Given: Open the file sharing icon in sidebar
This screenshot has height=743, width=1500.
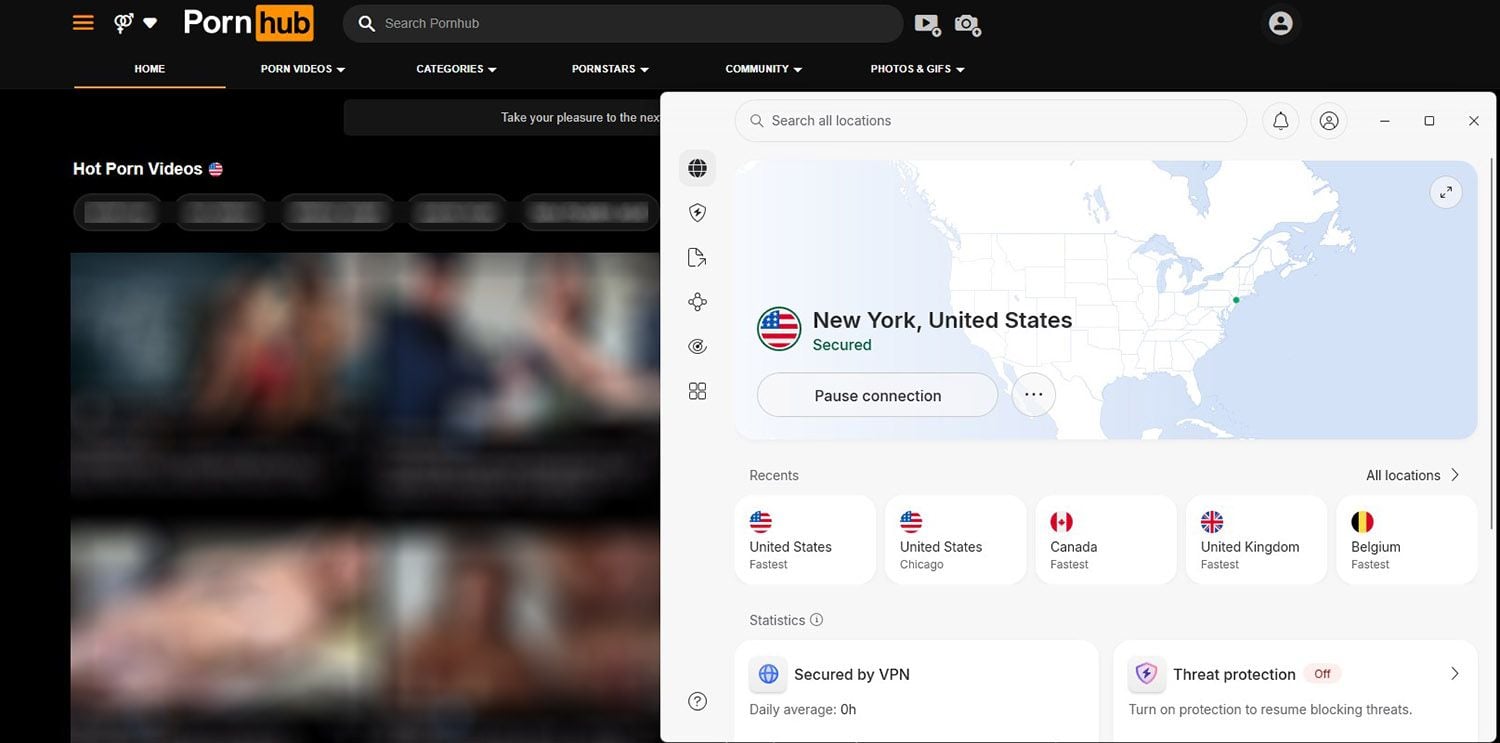Looking at the screenshot, I should [697, 257].
